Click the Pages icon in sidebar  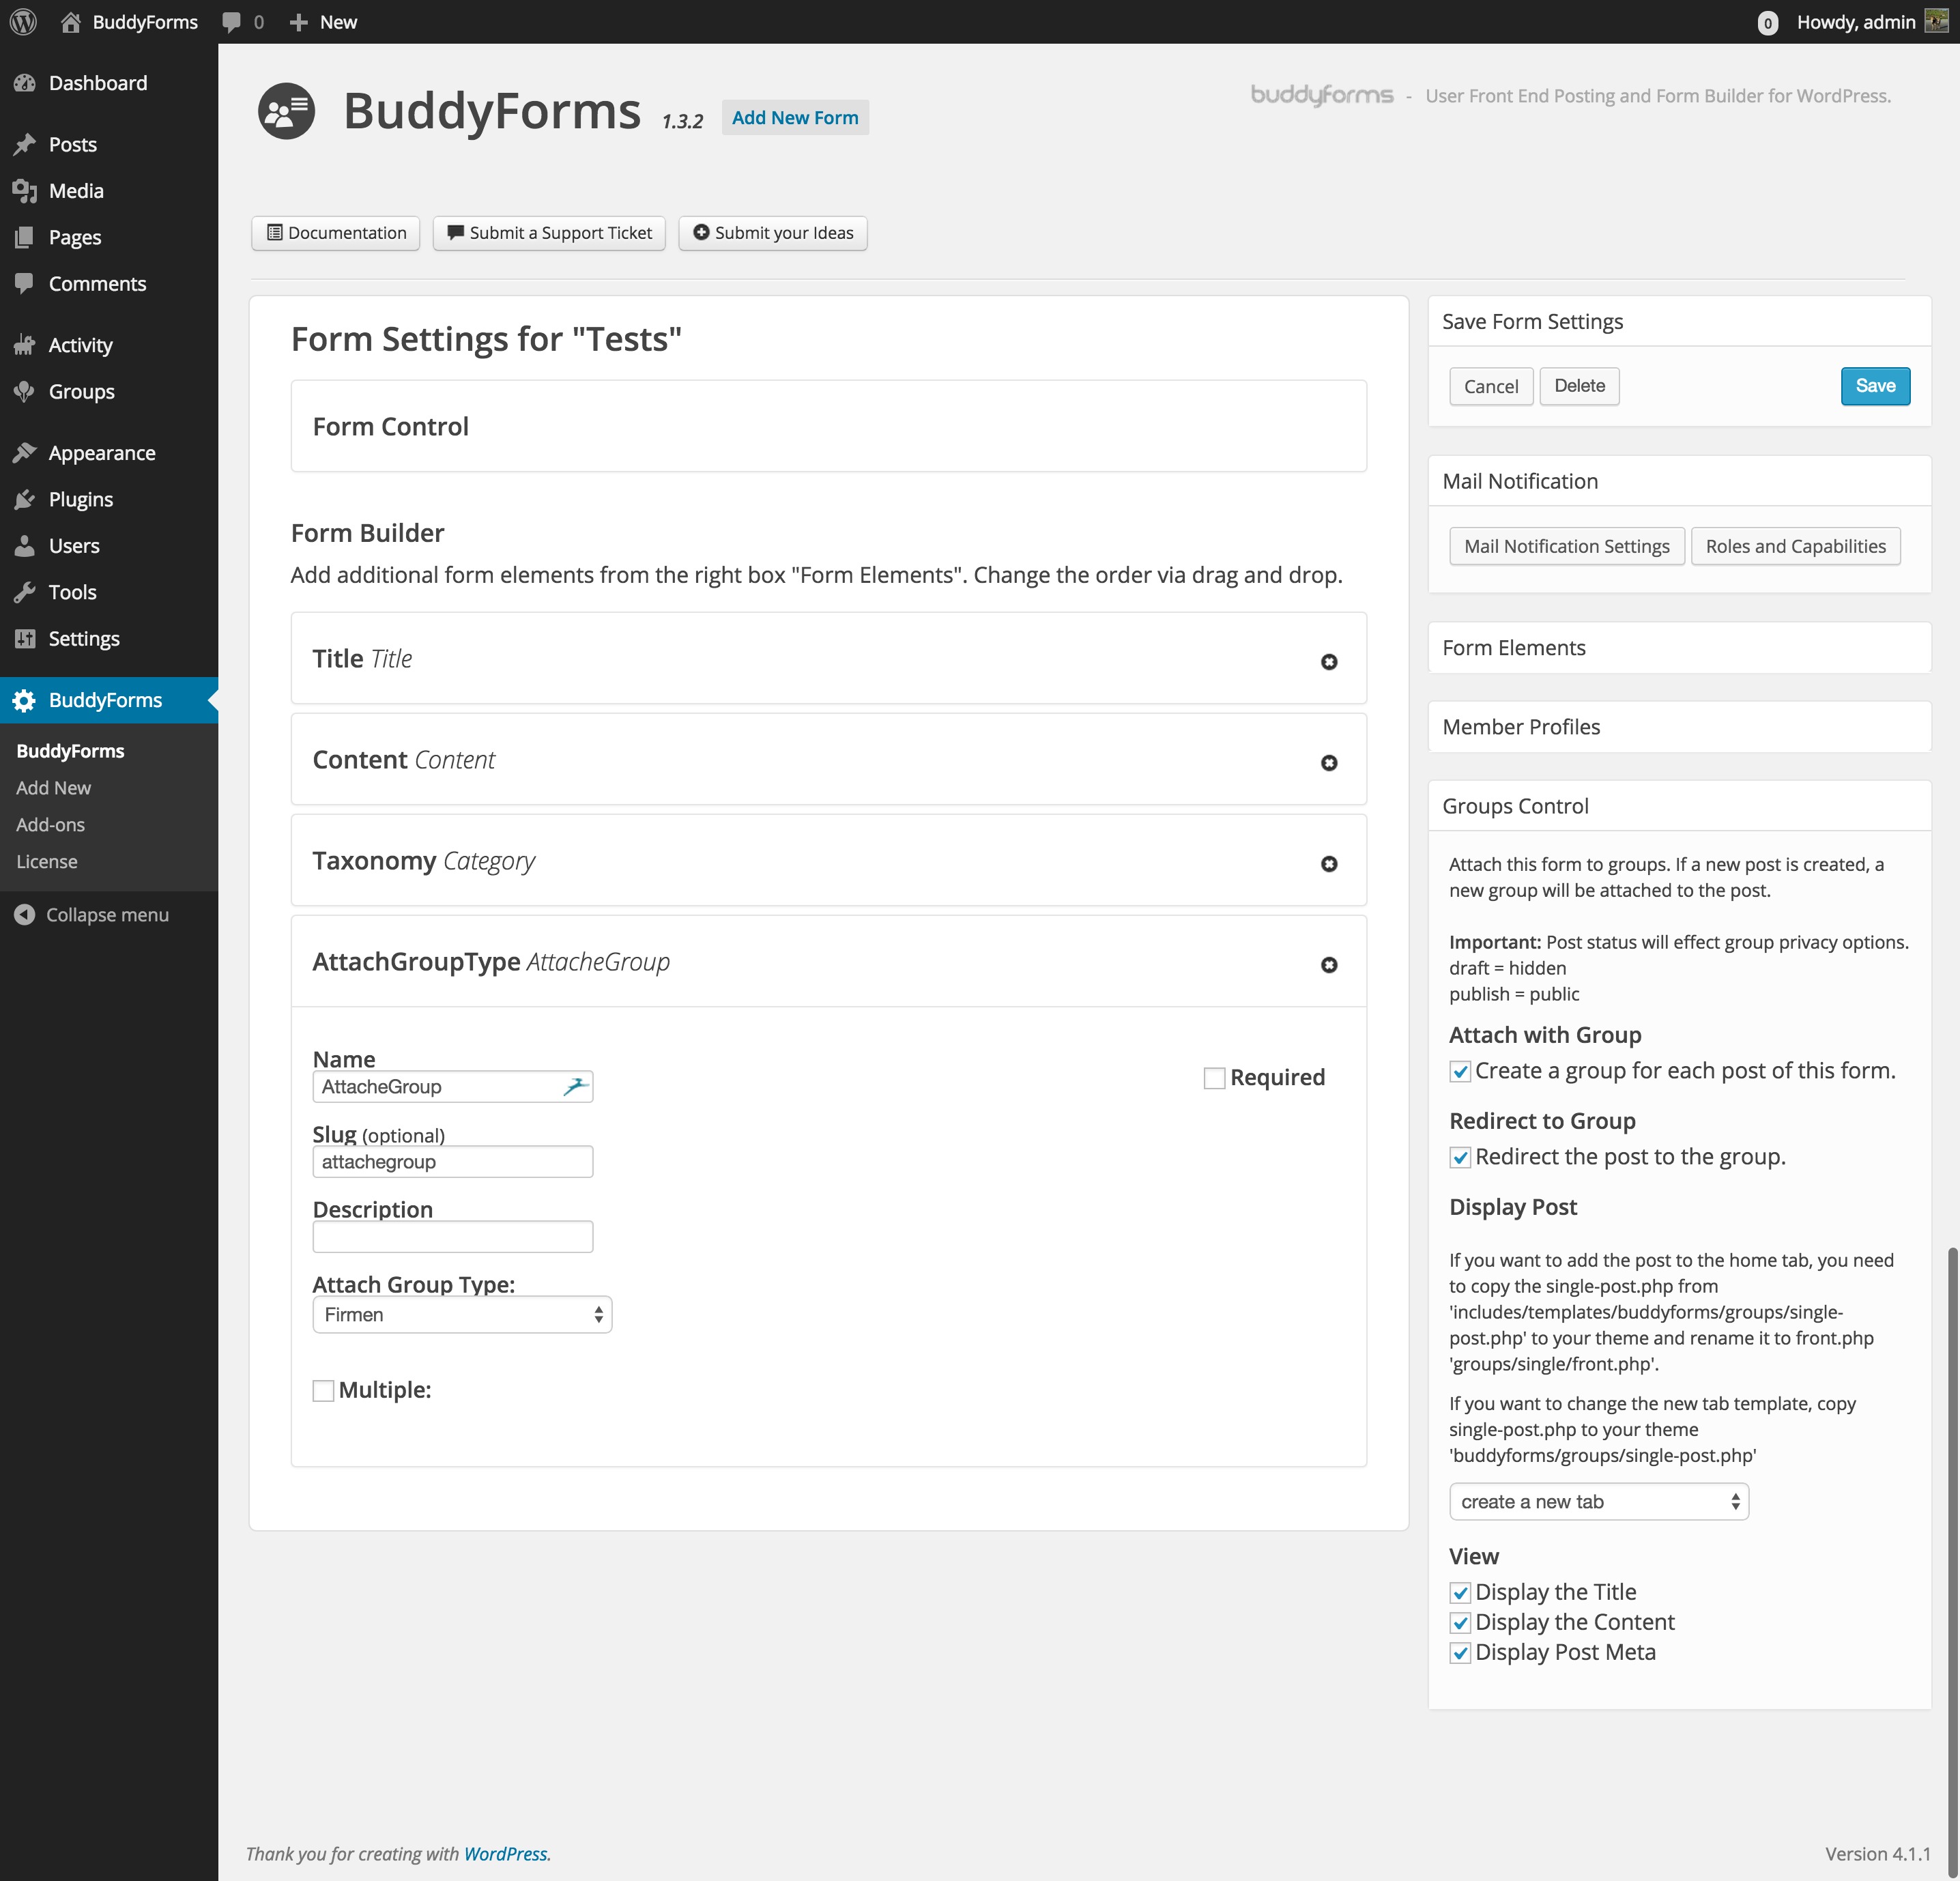coord(25,237)
